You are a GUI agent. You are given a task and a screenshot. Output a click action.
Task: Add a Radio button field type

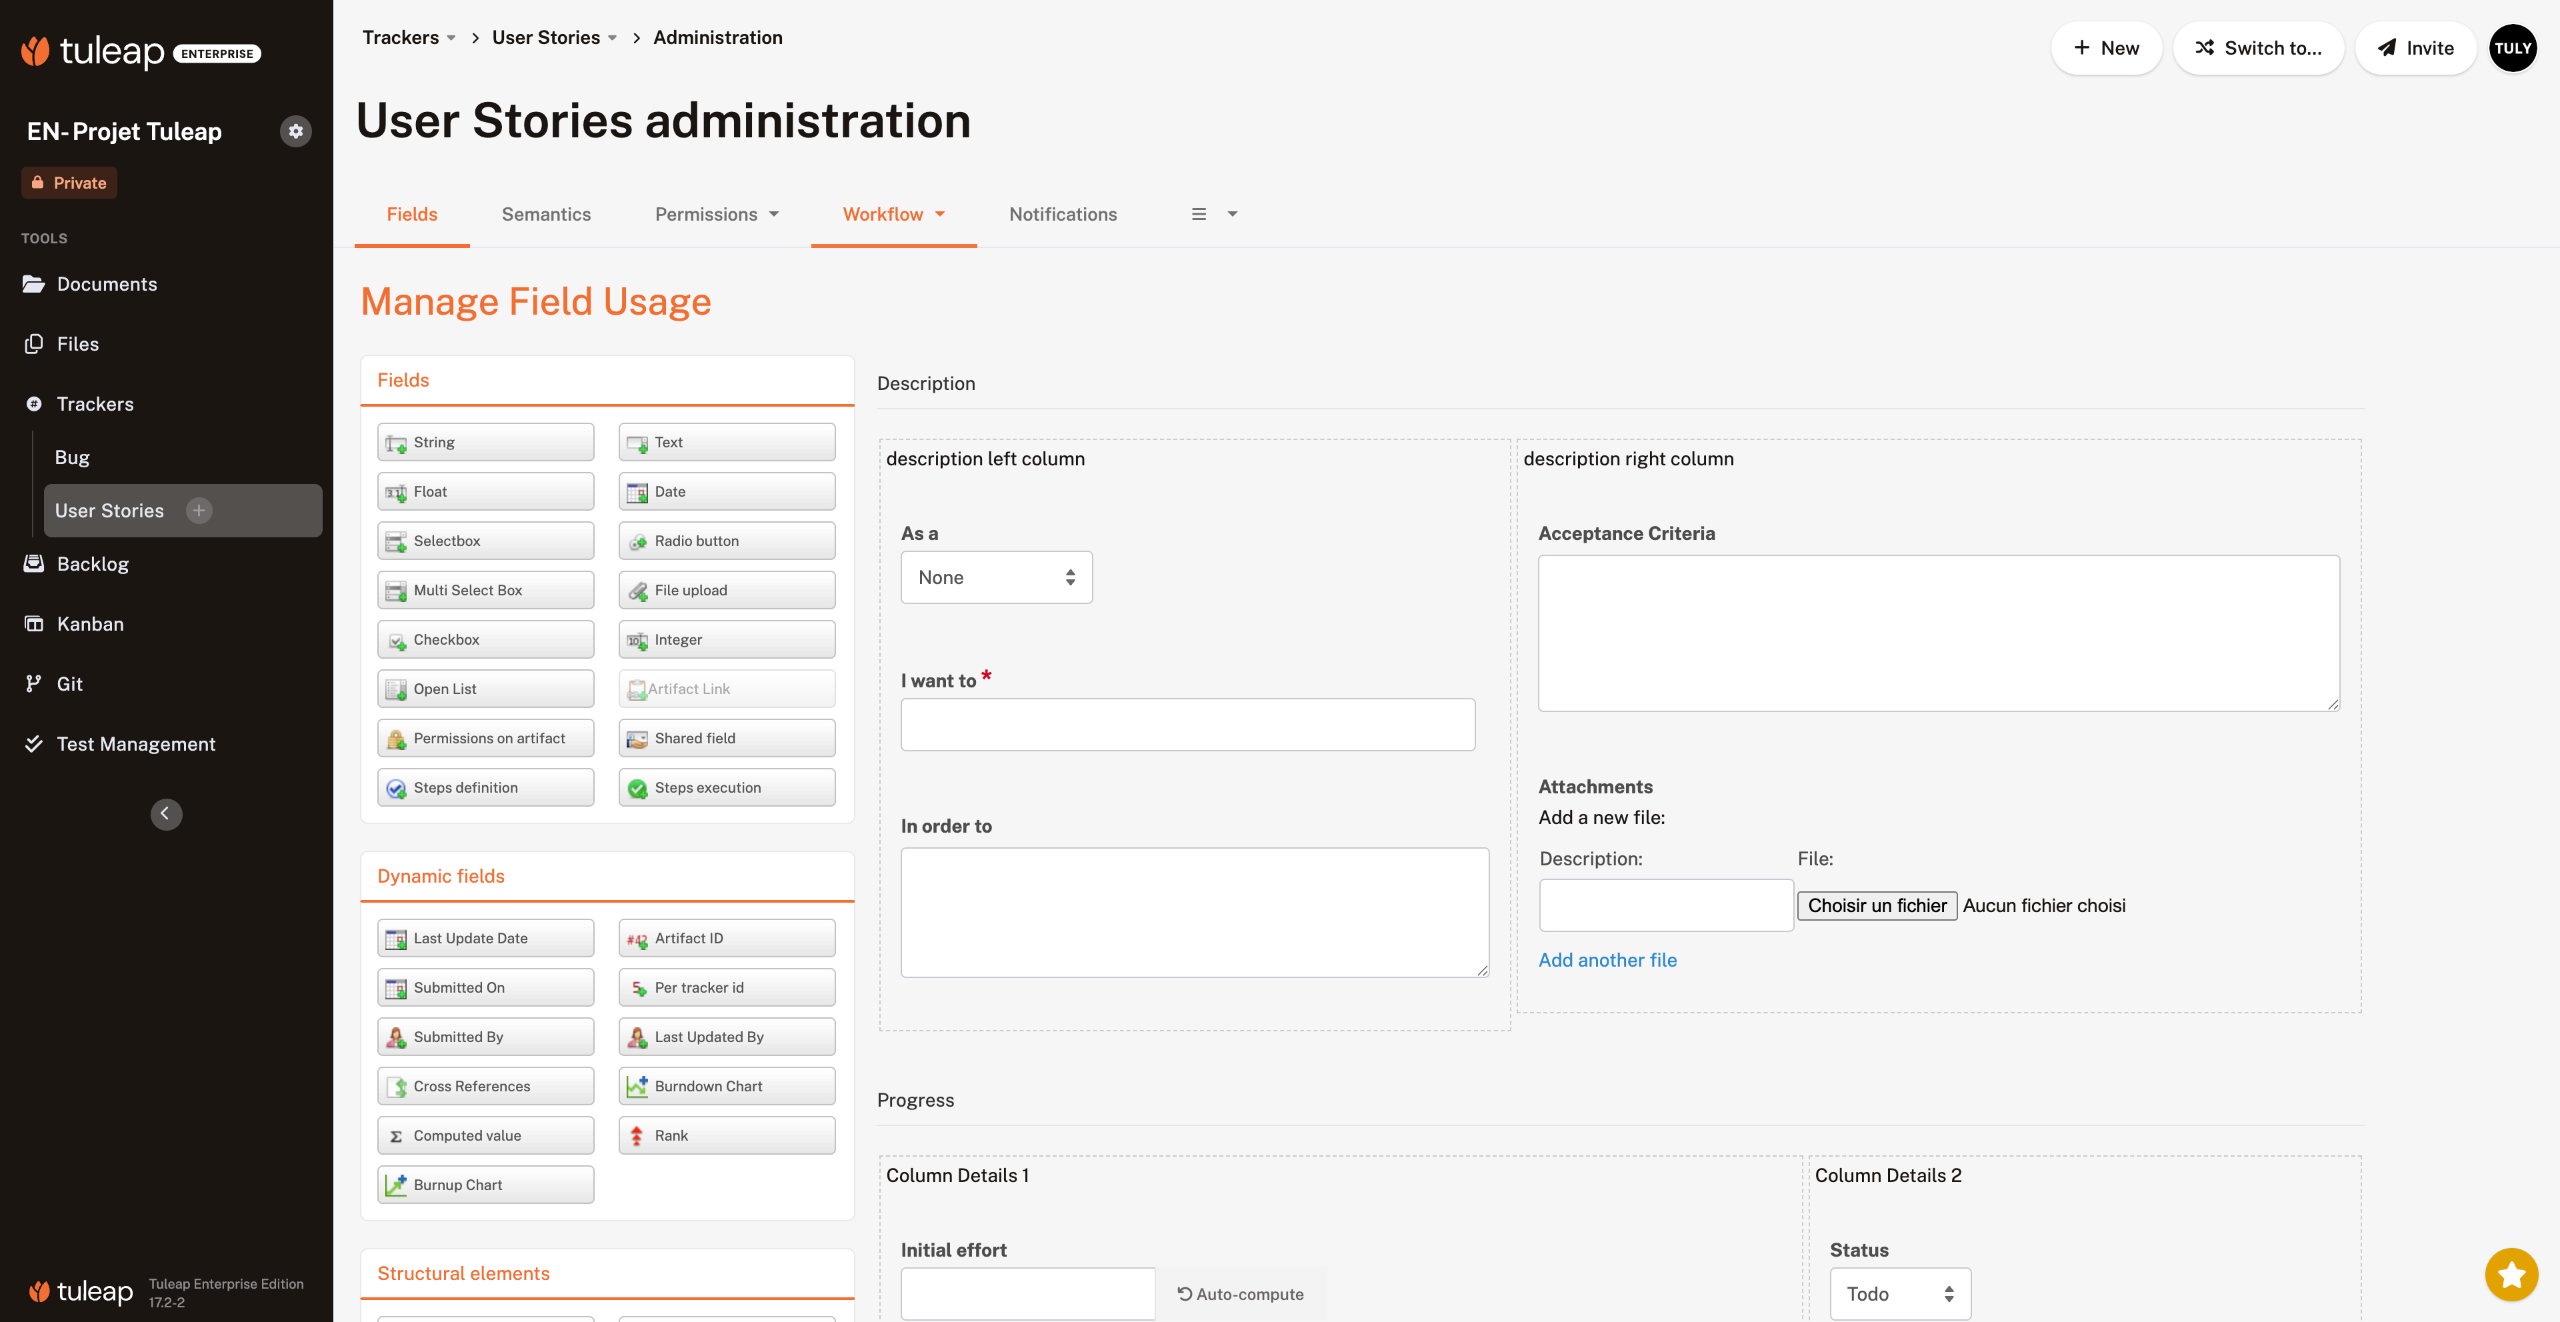(726, 541)
